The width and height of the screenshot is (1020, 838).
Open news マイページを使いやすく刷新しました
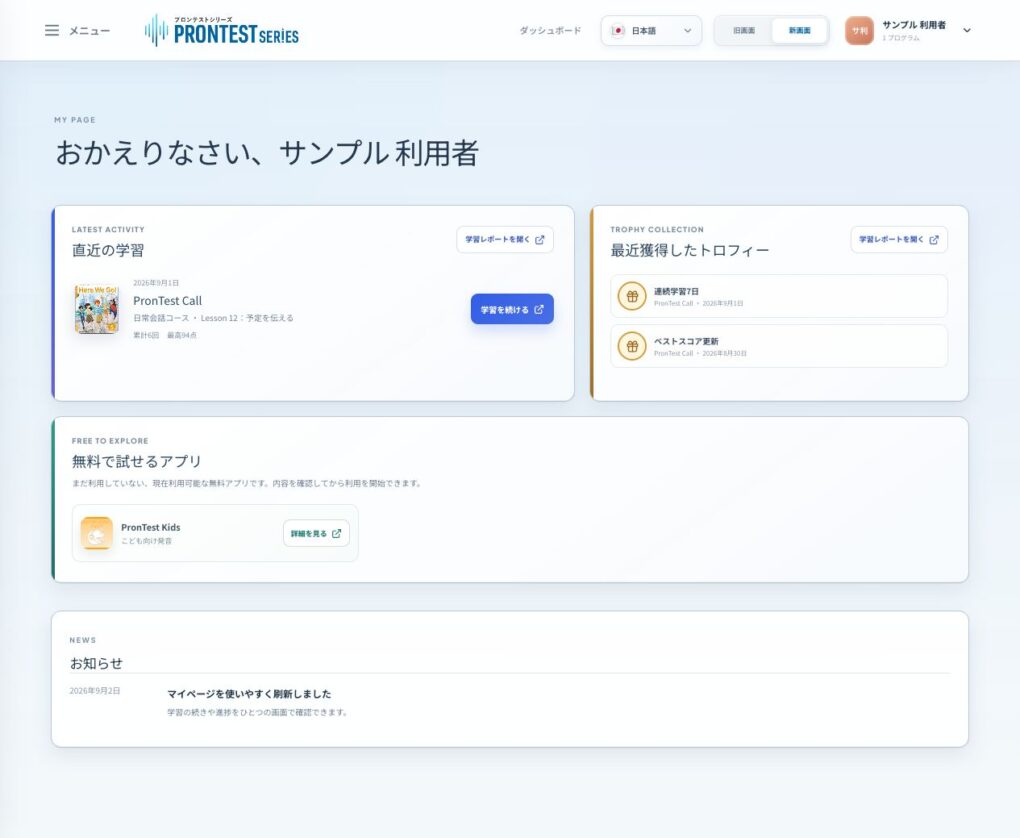tap(249, 694)
